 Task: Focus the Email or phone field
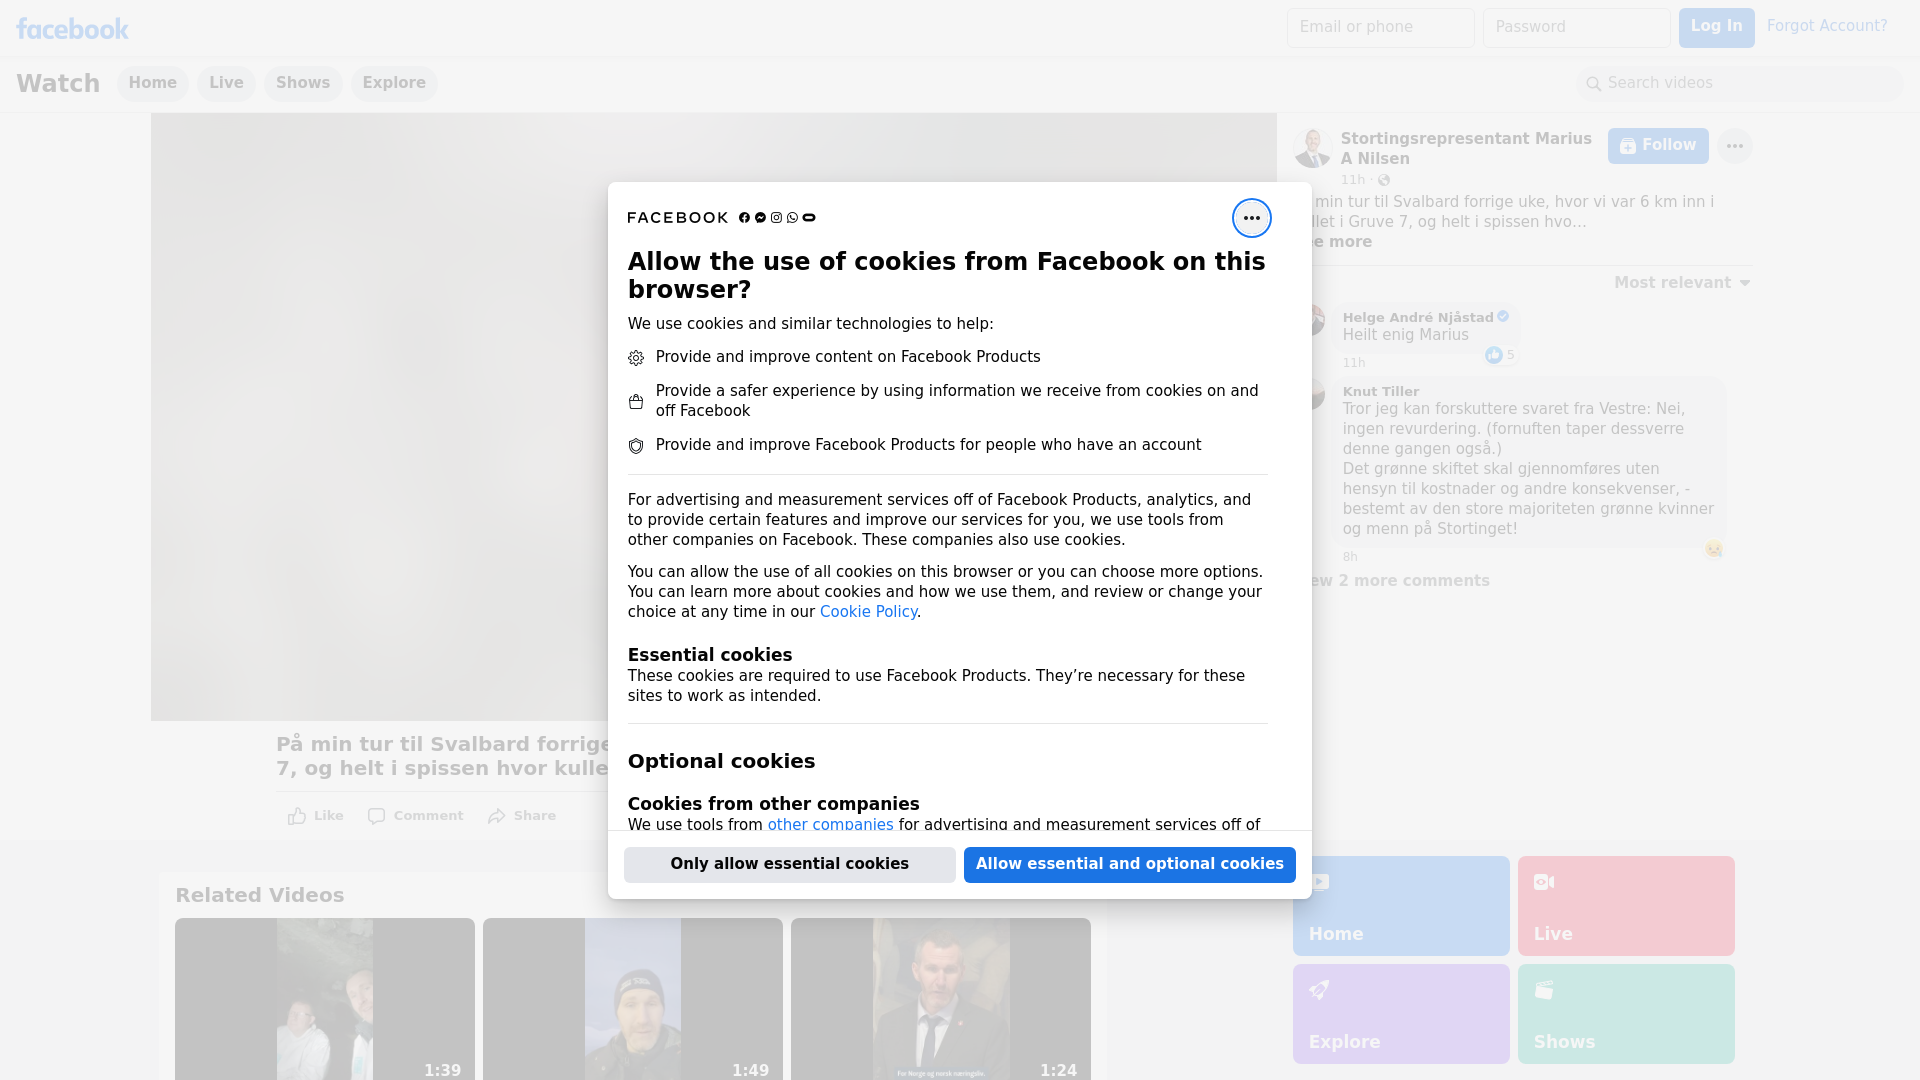pyautogui.click(x=1380, y=28)
